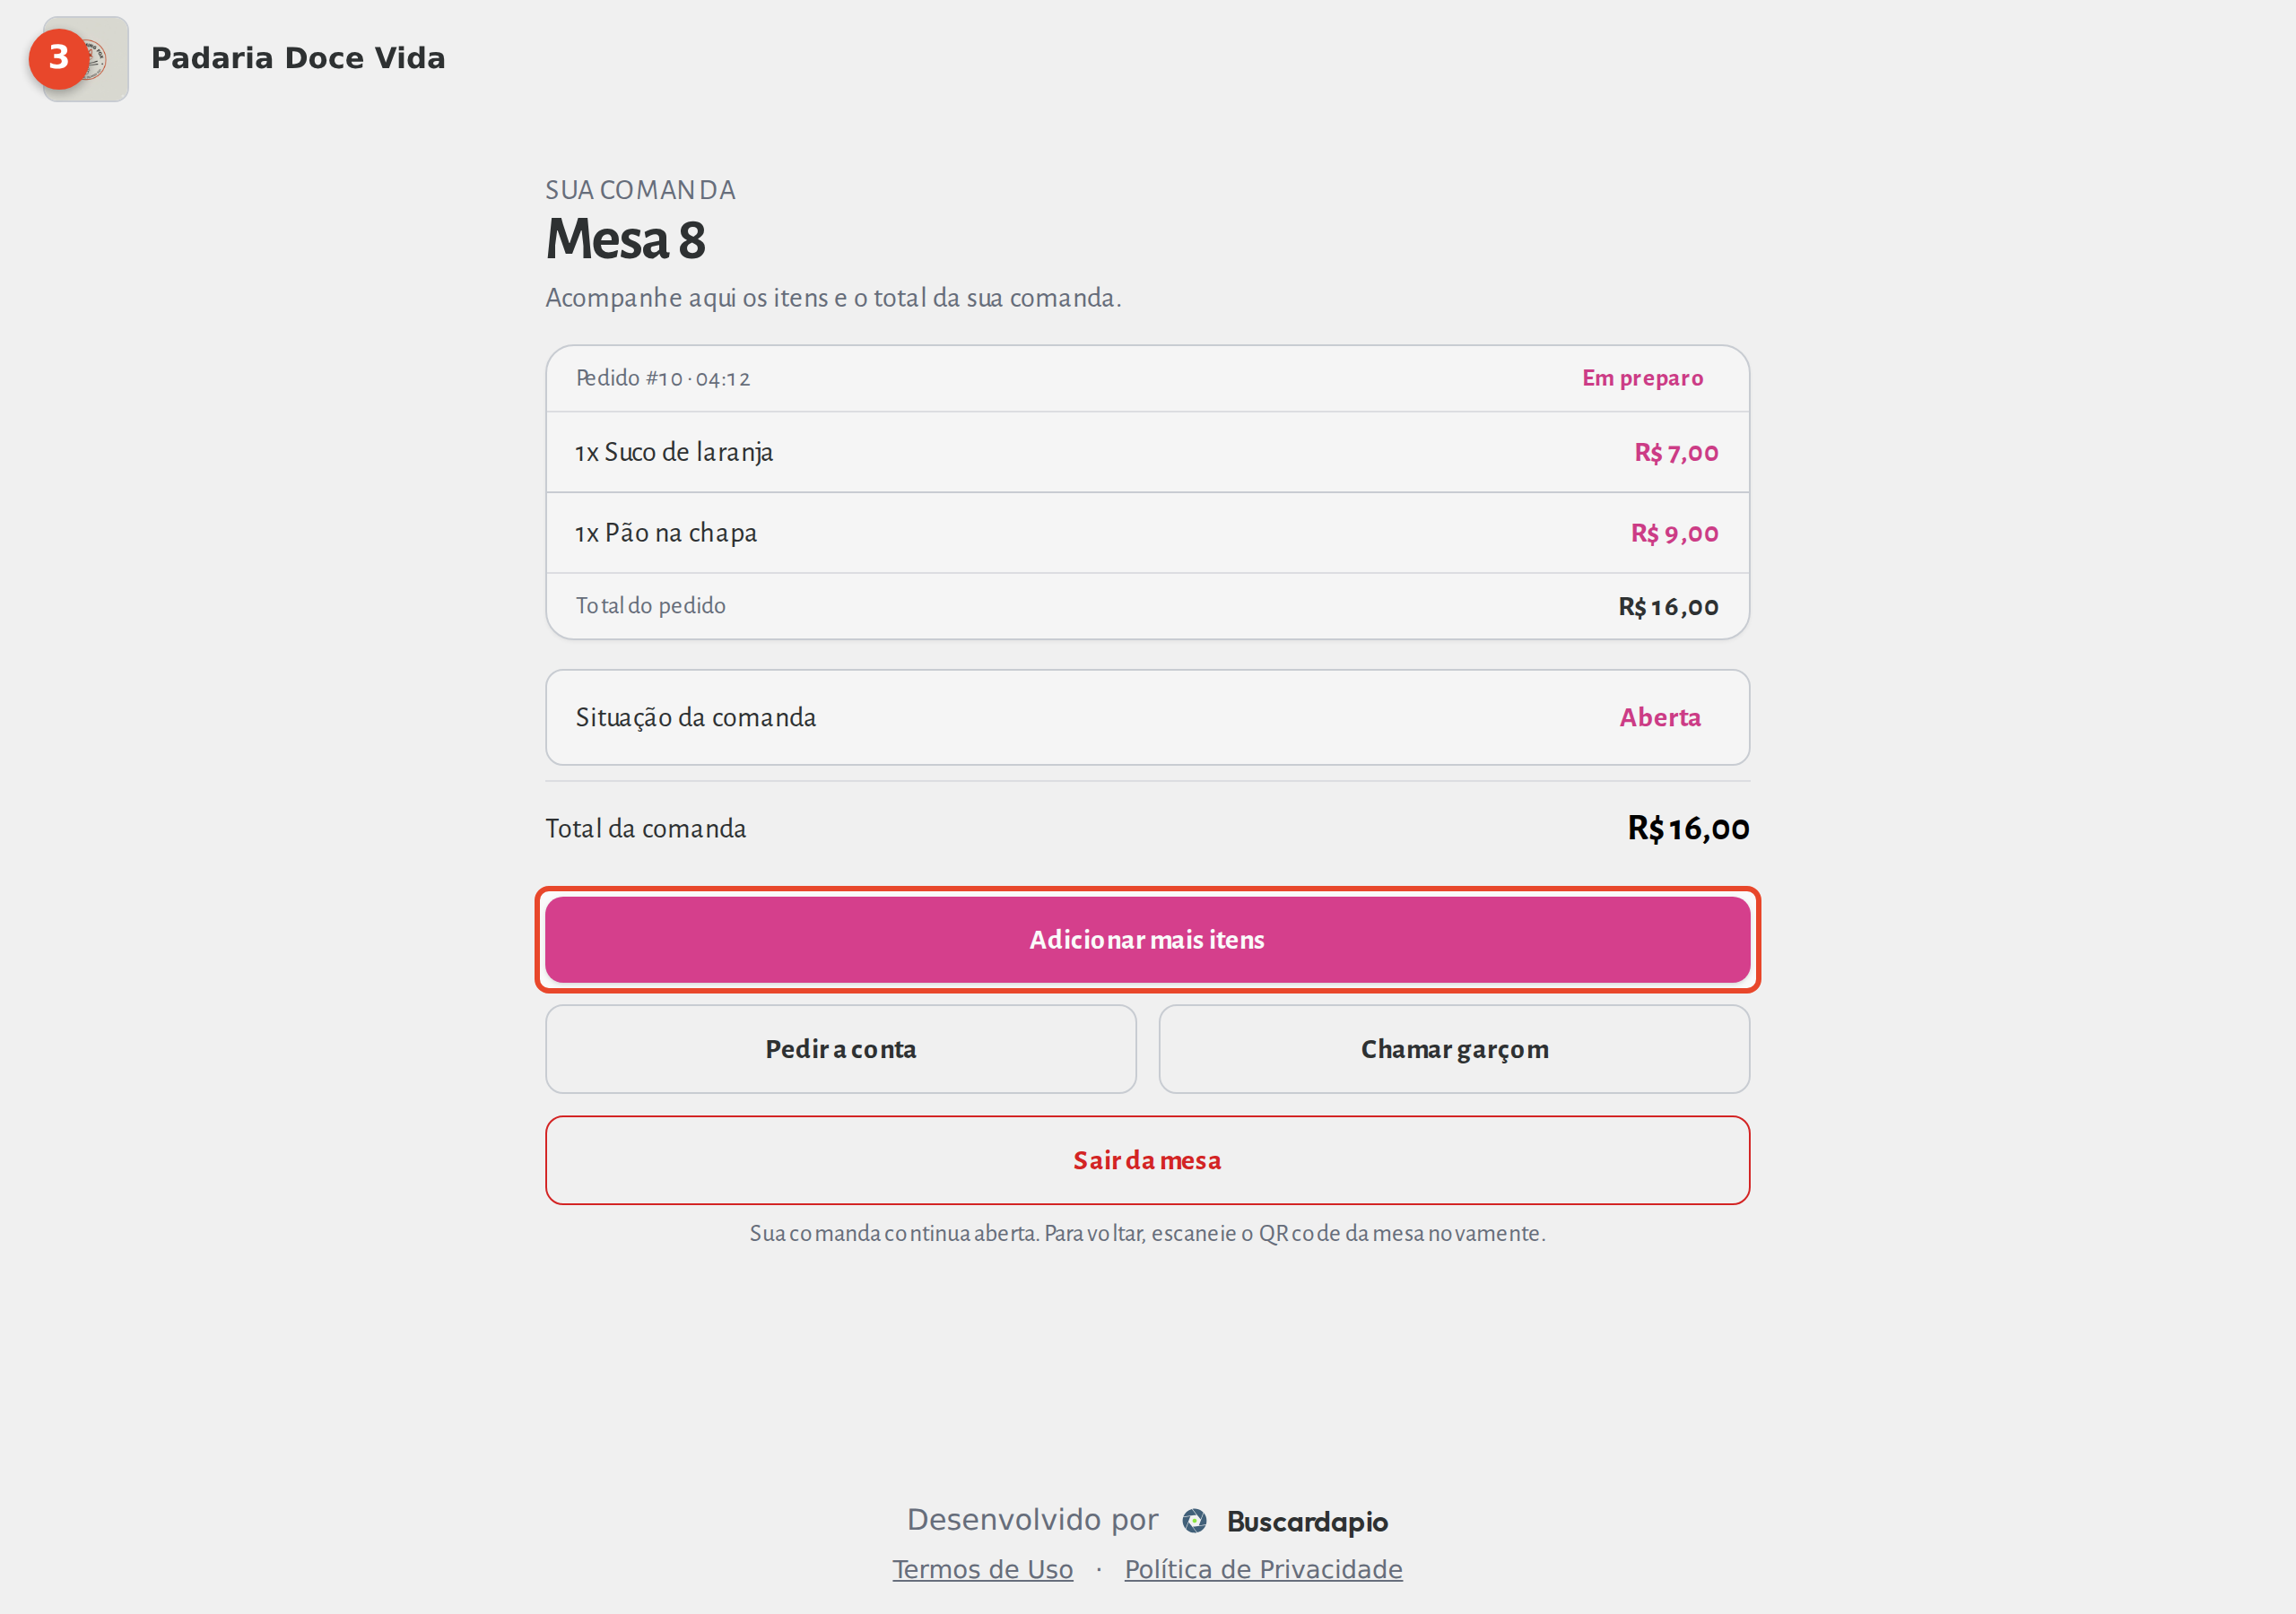This screenshot has height=1614, width=2296.
Task: Select the Suco de laranja order row
Action: pos(1147,452)
